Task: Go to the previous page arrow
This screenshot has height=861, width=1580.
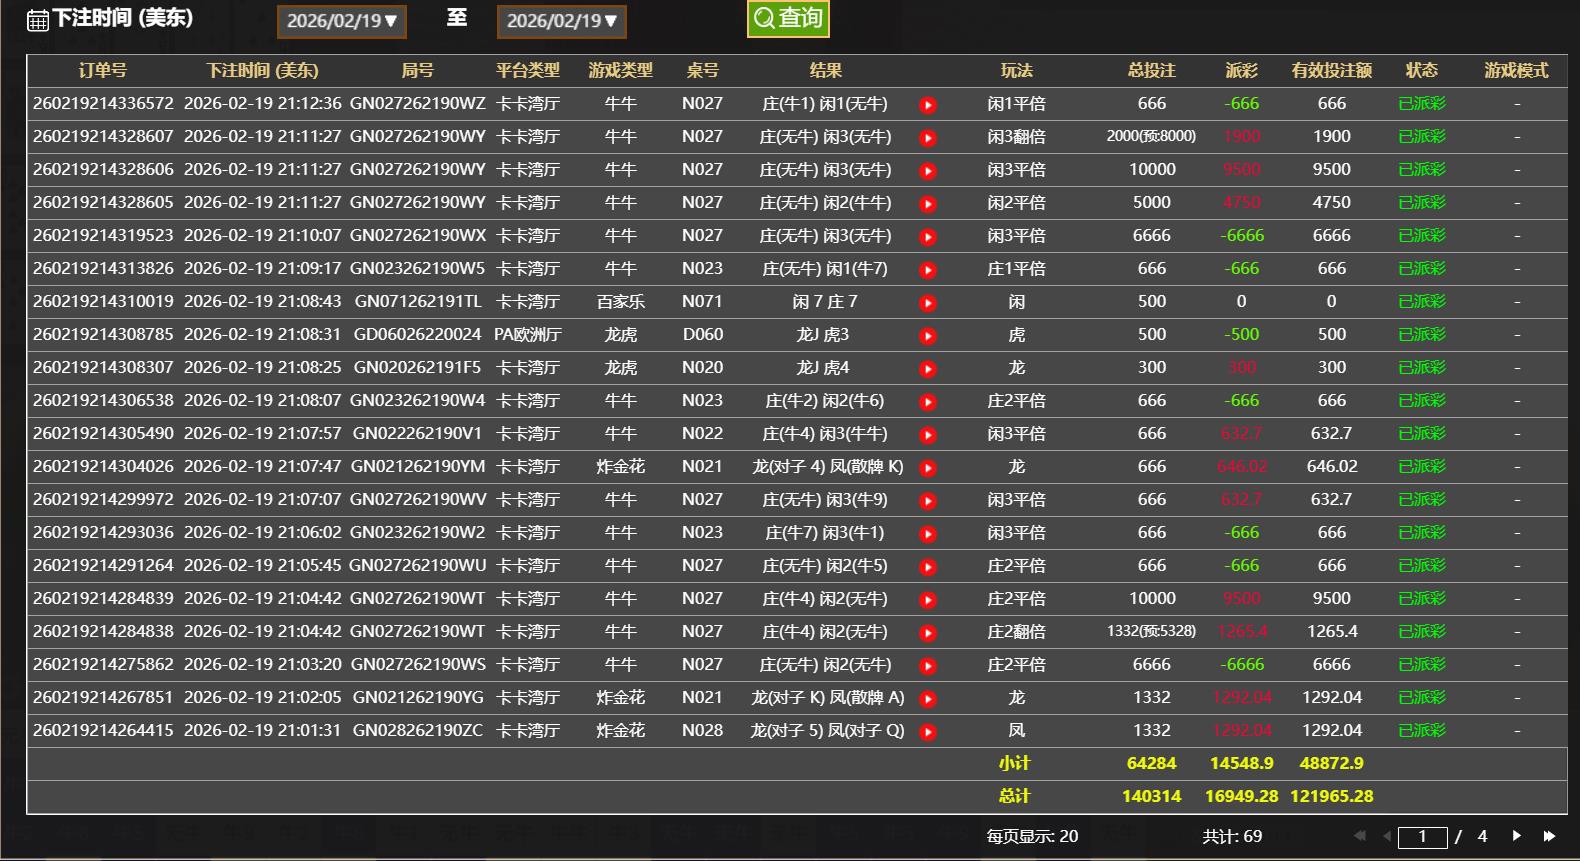Action: [x=1386, y=836]
